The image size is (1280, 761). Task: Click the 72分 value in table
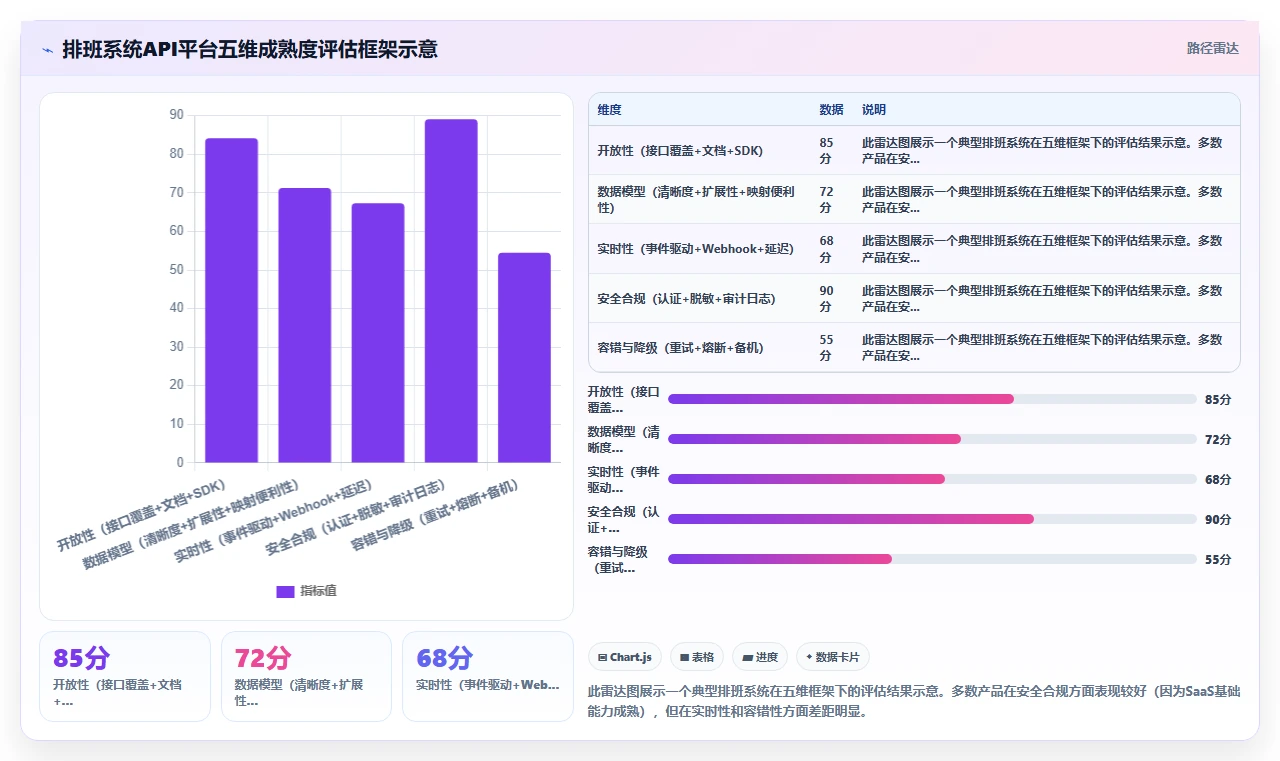point(826,200)
